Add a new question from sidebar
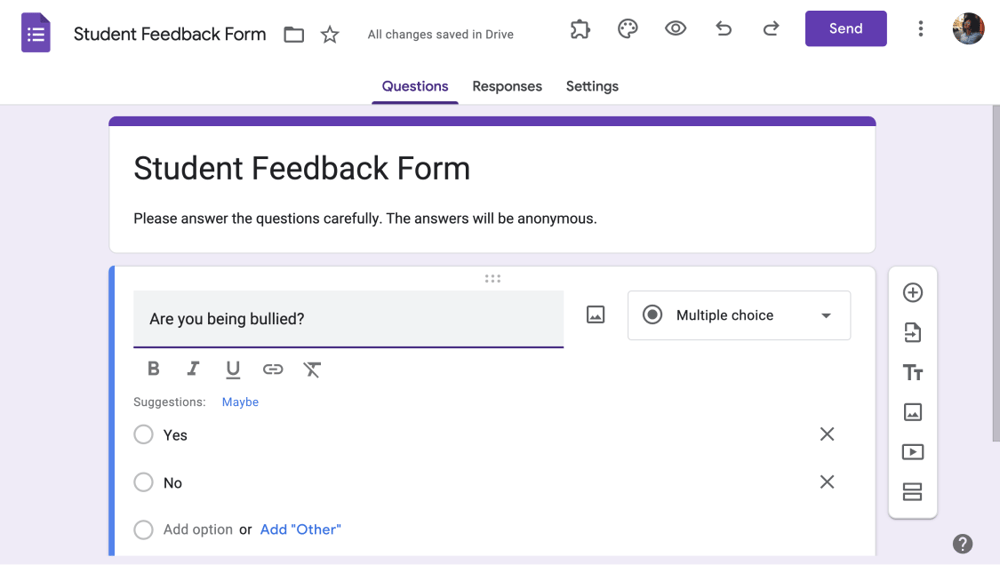Image resolution: width=1000 pixels, height=565 pixels. tap(913, 293)
